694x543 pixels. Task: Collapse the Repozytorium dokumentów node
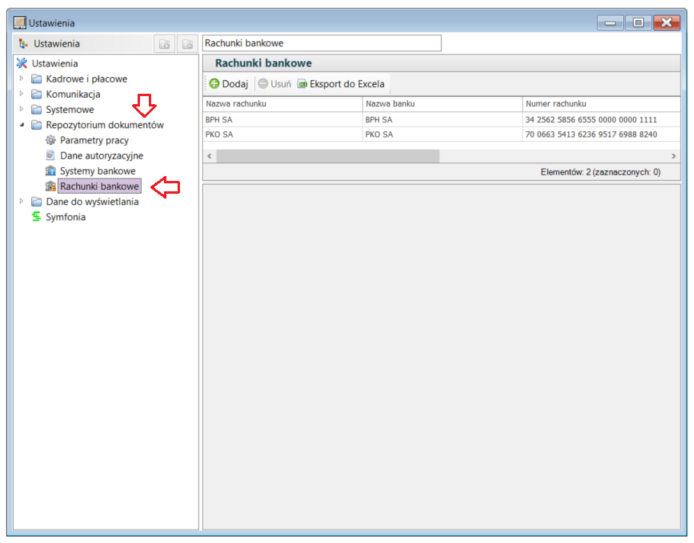coord(22,125)
